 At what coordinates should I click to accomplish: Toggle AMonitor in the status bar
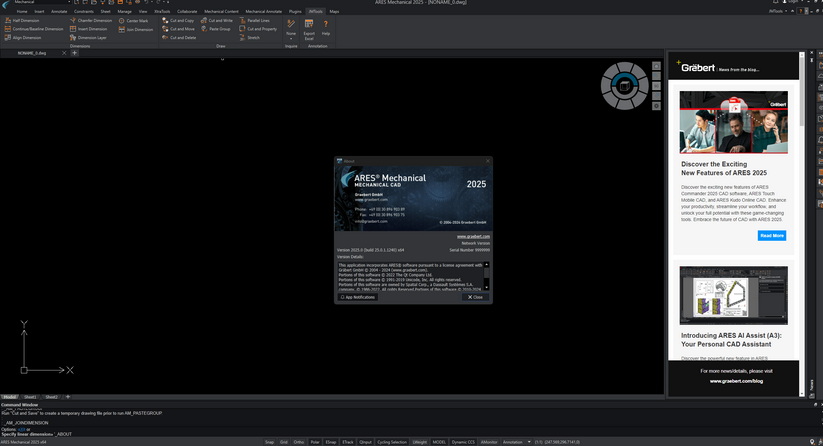tap(489, 442)
